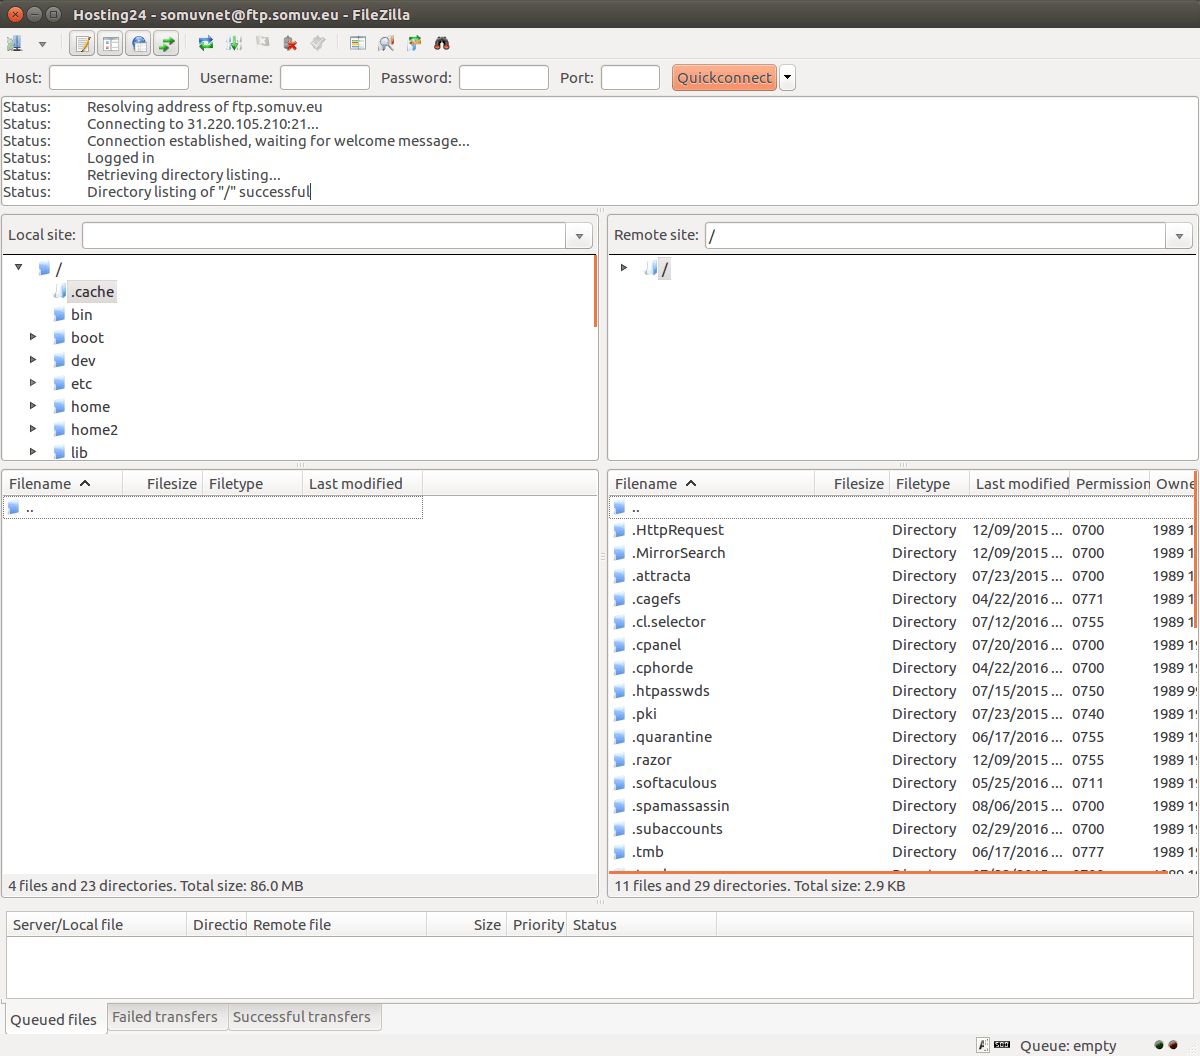Screen dimensions: 1200x1056
Task: Disconnect from the current server
Action: [290, 43]
